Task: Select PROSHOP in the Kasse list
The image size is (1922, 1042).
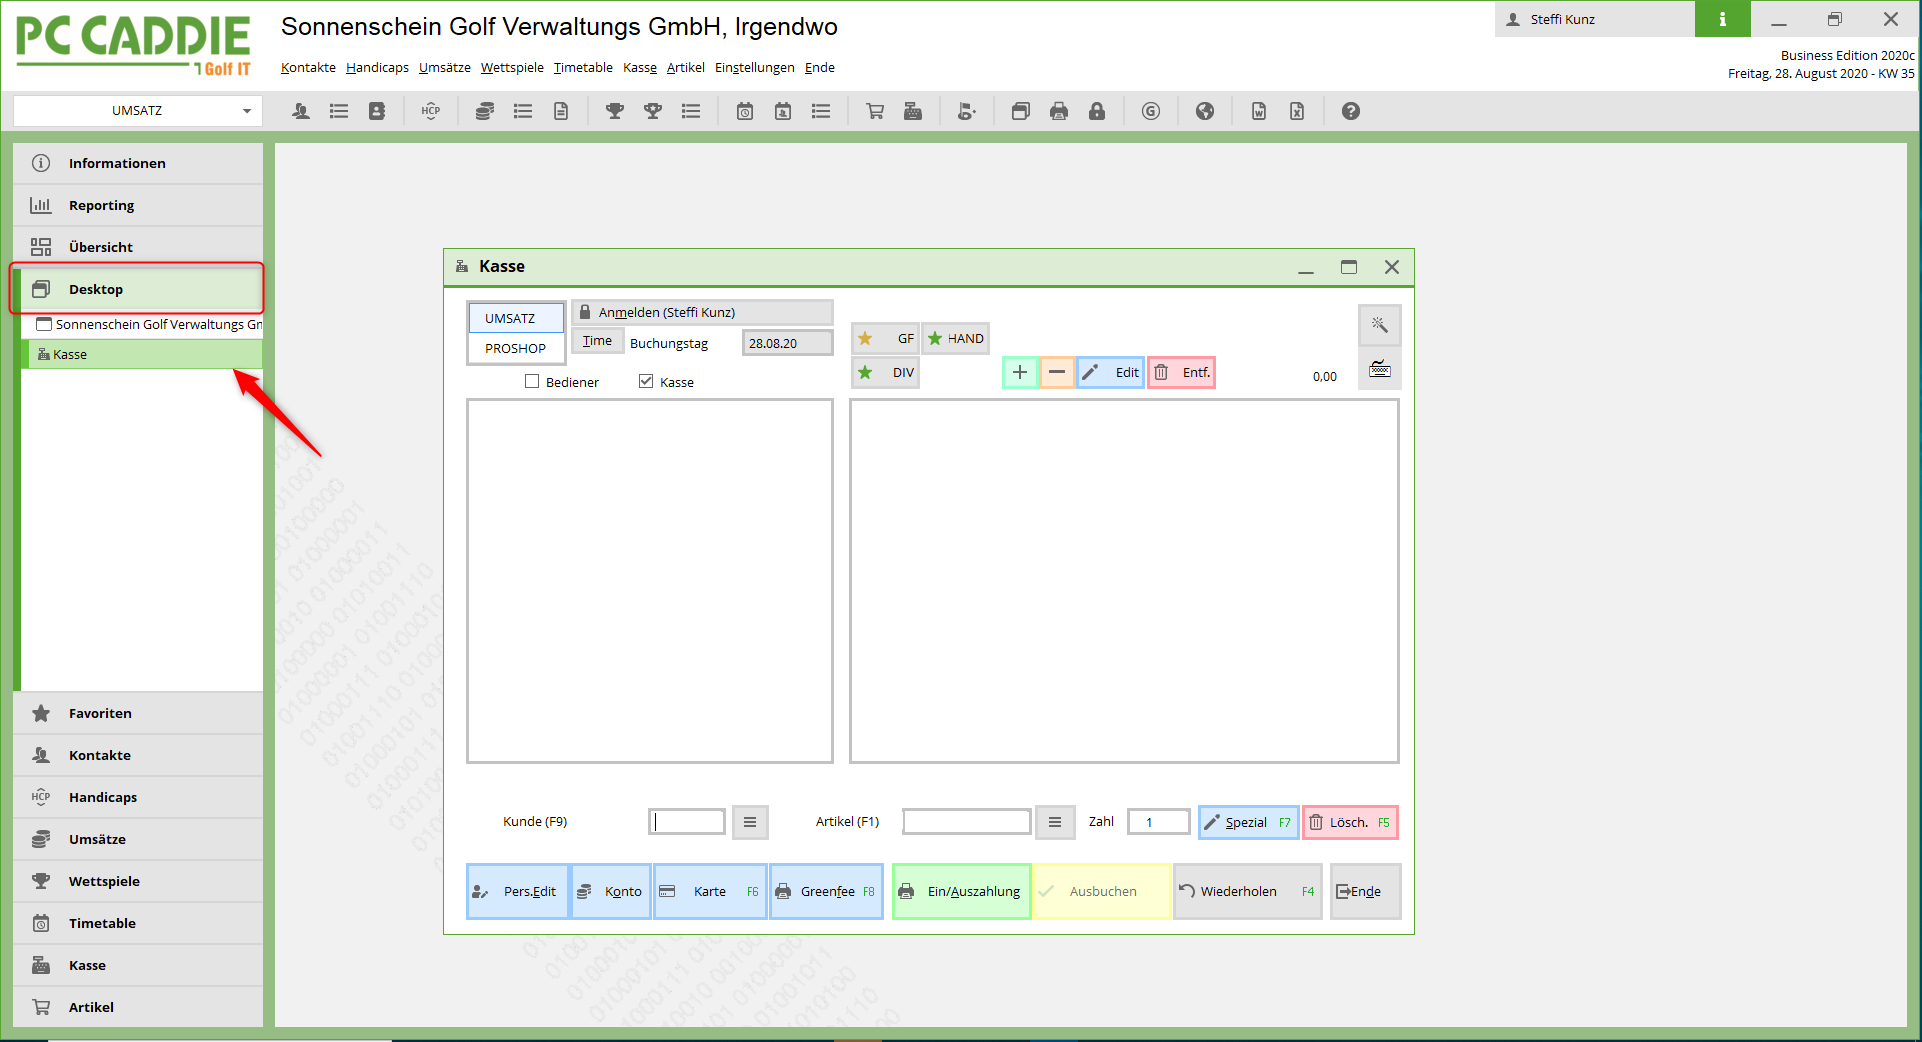Action: point(516,348)
